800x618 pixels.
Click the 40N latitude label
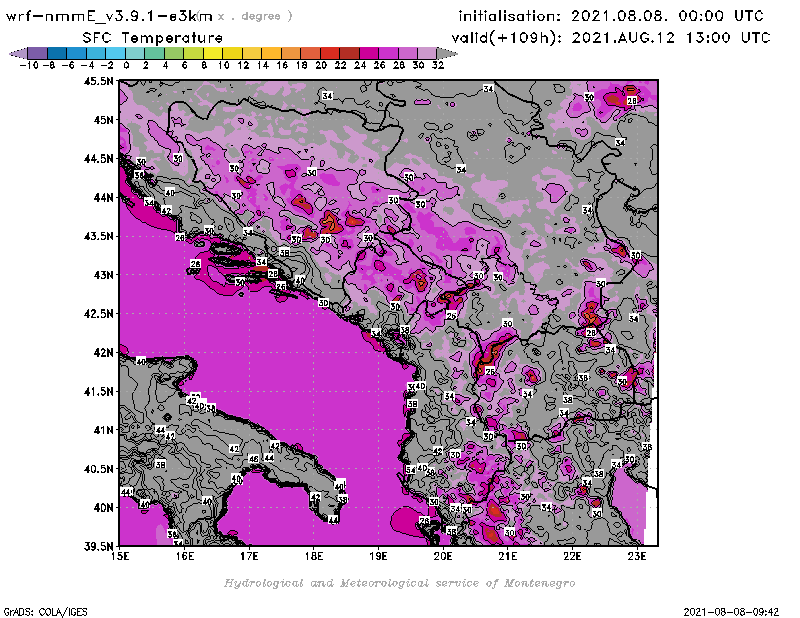pos(103,508)
